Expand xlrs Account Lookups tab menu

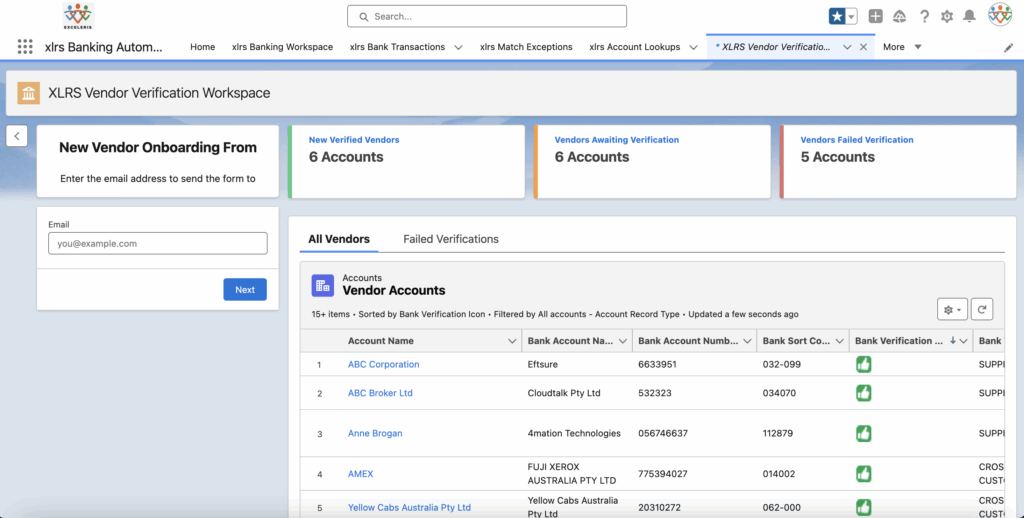point(694,47)
